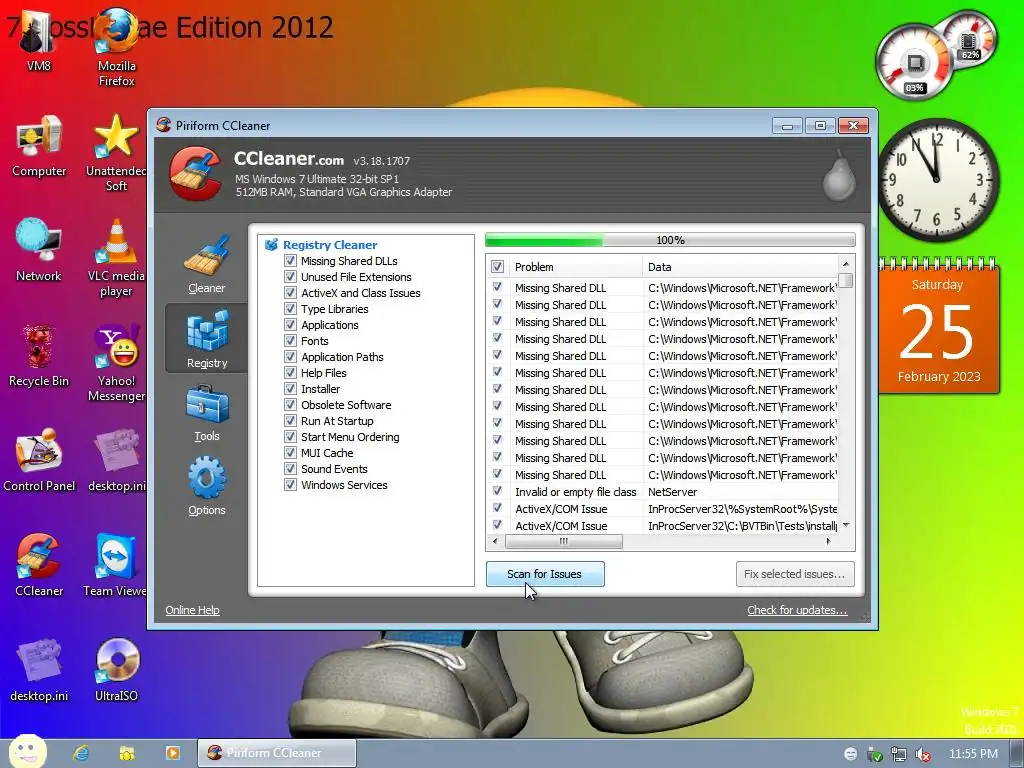Image resolution: width=1024 pixels, height=768 pixels.
Task: Launch VLC media player from desktop
Action: point(116,259)
